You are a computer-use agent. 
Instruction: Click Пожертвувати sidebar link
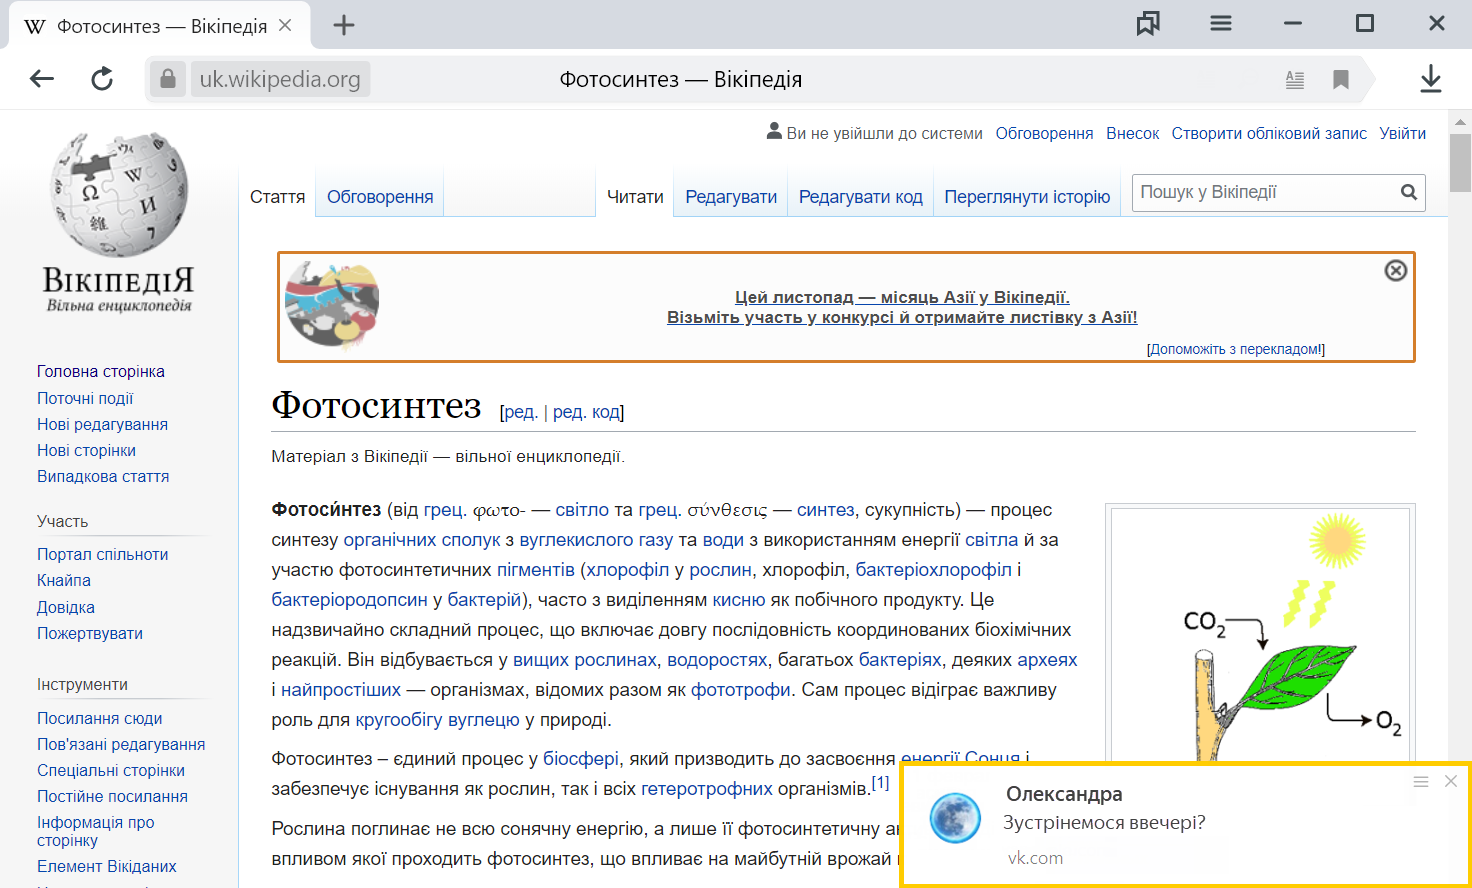(90, 633)
